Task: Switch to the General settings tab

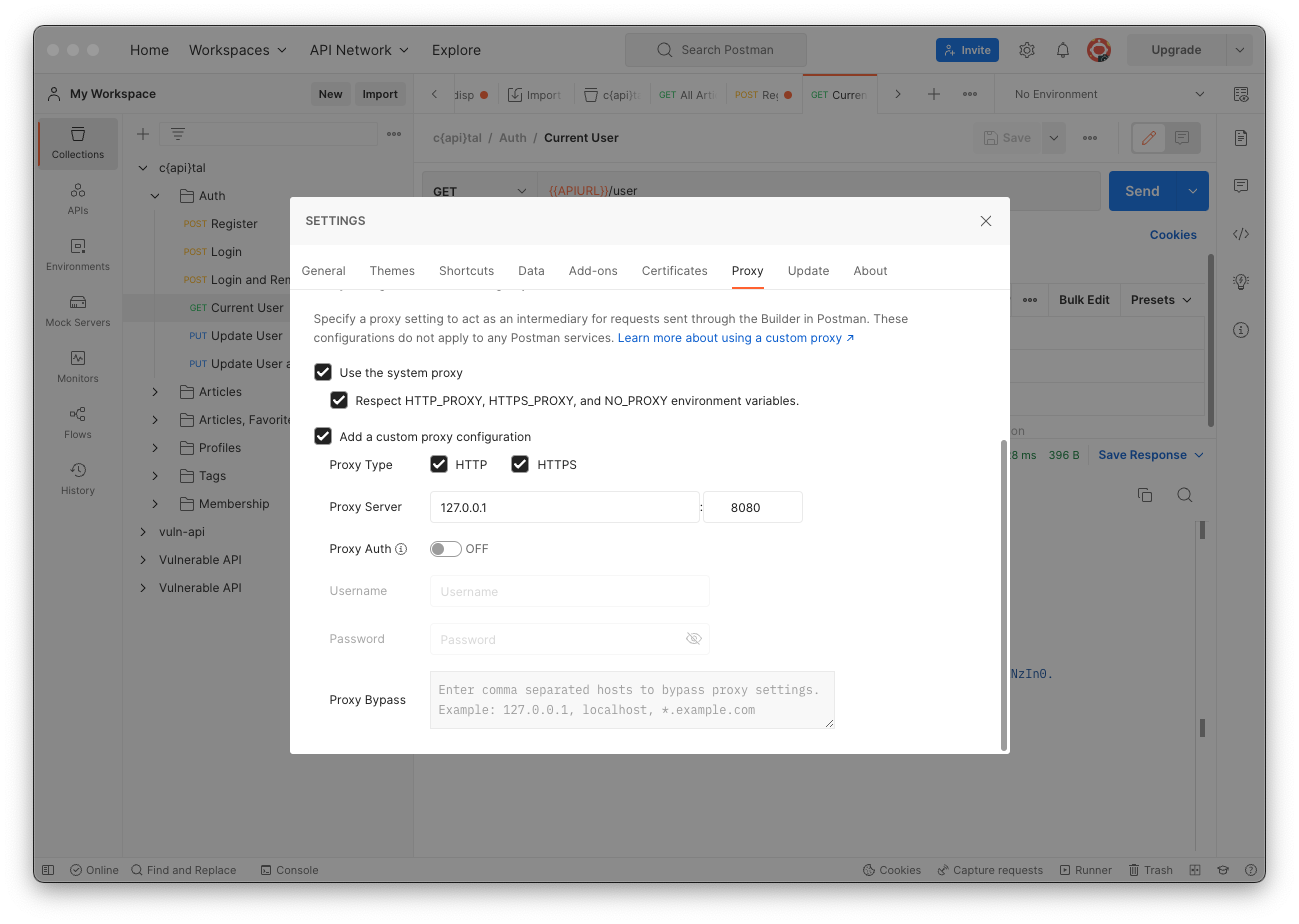Action: point(323,271)
